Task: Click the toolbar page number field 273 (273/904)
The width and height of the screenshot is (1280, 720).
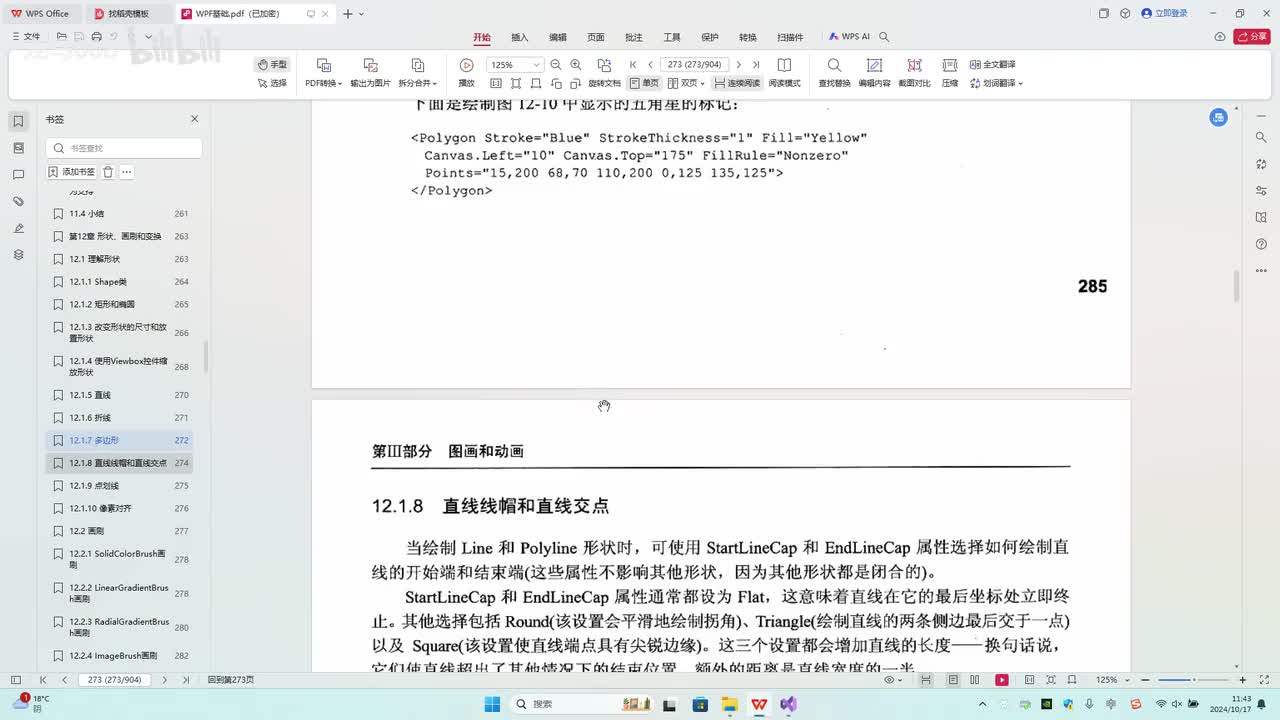Action: tap(695, 65)
